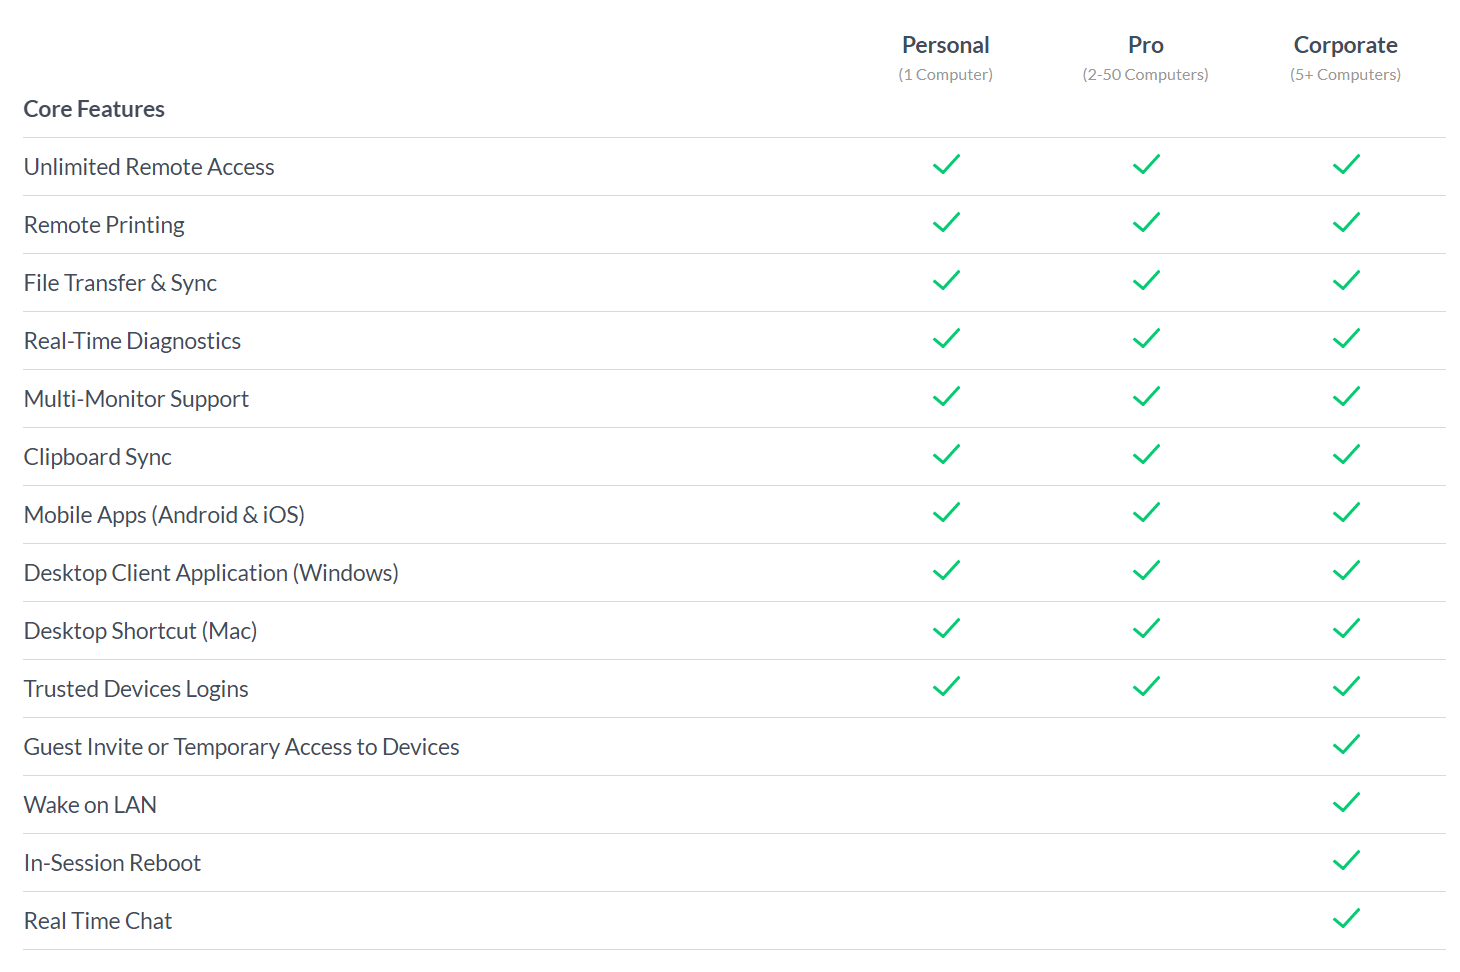Viewport: 1460px width, 972px height.
Task: Click the Corporate checkmark for Guest Invite row
Action: [x=1346, y=745]
